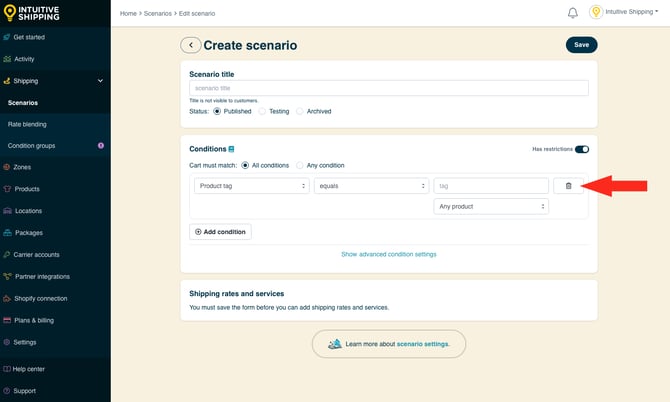Click the sailboat icon in learn more banner
The image size is (670, 402).
point(335,344)
